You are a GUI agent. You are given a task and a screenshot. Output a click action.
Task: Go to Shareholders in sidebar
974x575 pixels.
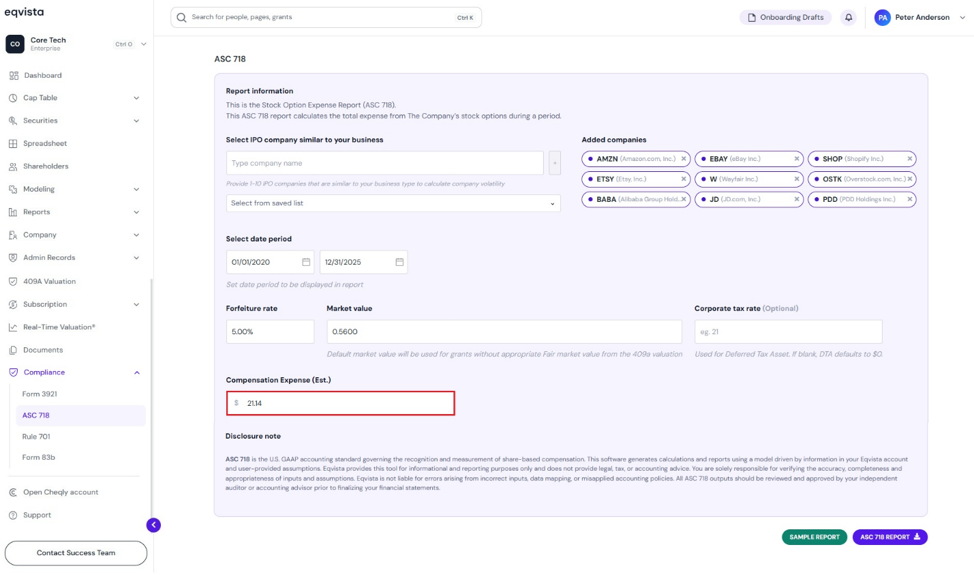point(46,166)
